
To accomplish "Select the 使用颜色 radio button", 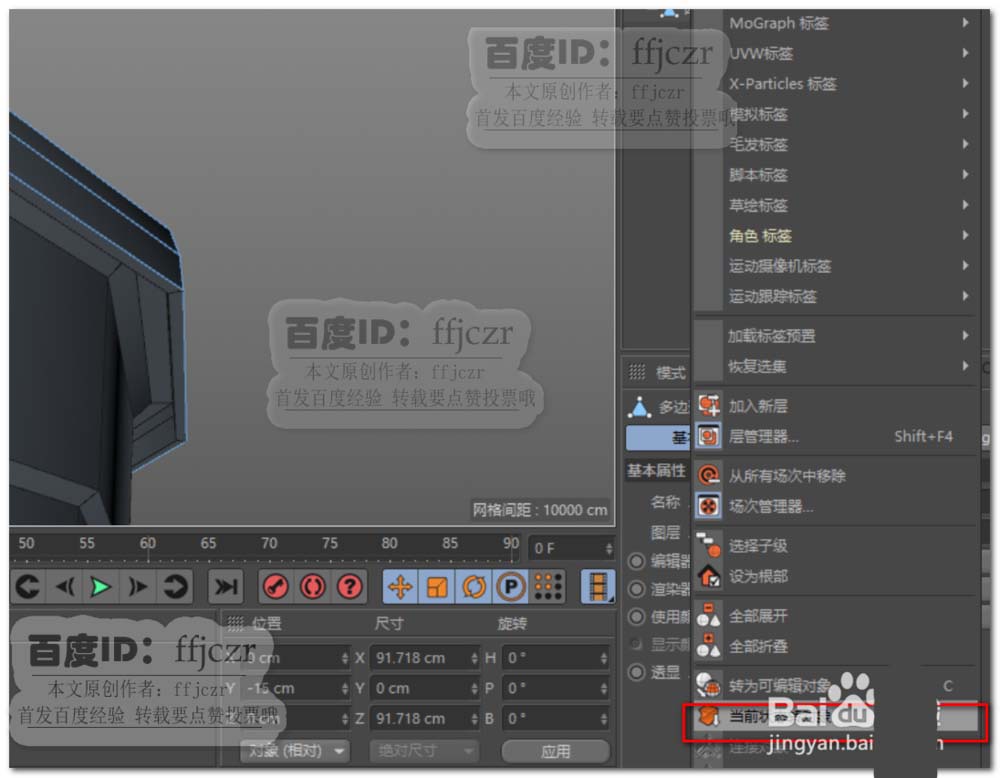I will click(636, 617).
